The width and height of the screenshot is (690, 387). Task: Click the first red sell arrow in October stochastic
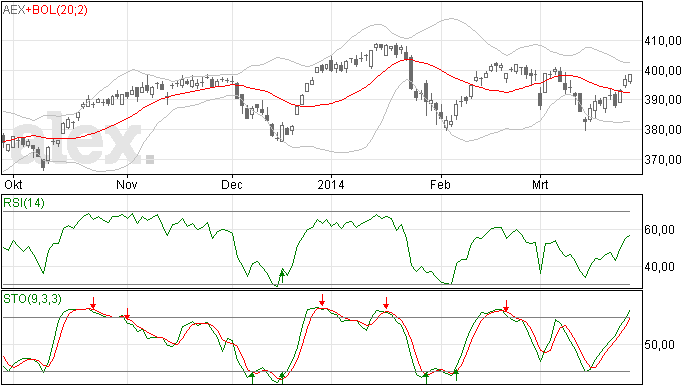(93, 303)
